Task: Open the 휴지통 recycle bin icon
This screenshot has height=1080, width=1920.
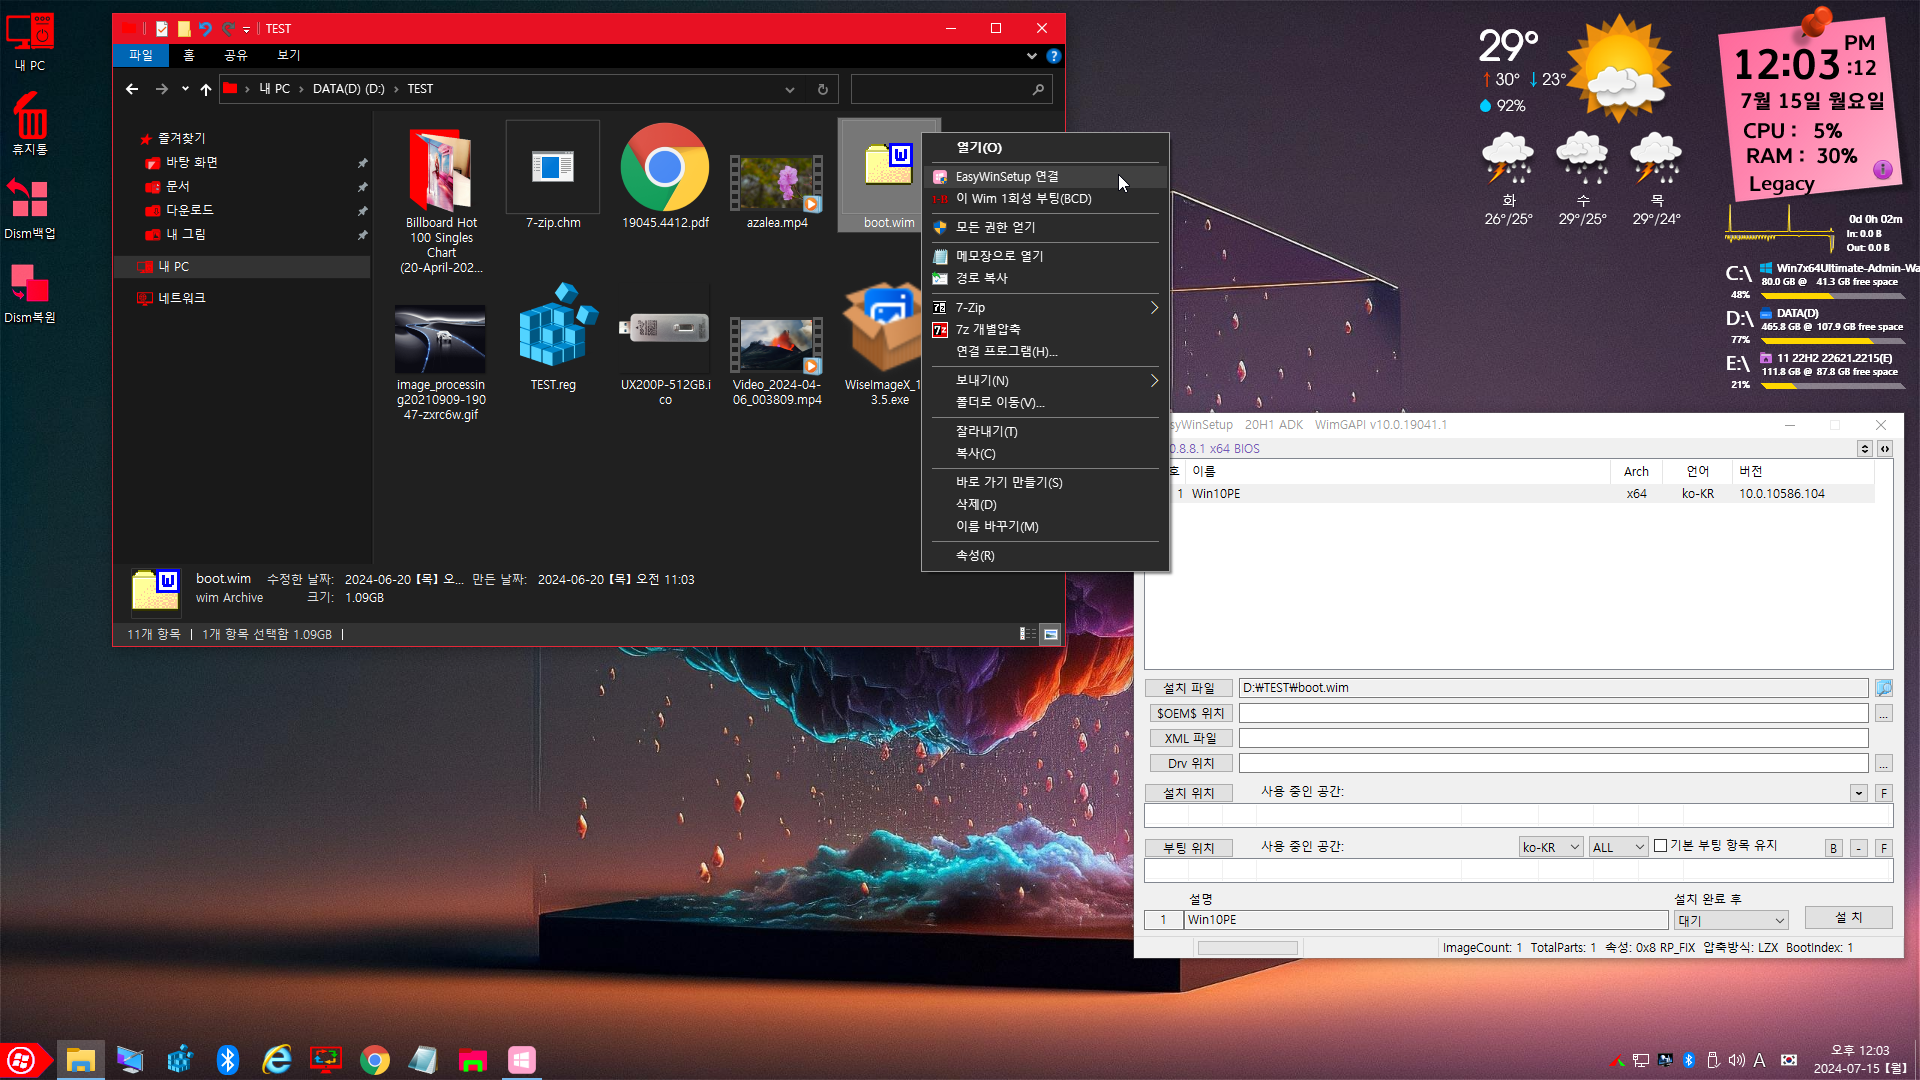Action: (x=30, y=124)
